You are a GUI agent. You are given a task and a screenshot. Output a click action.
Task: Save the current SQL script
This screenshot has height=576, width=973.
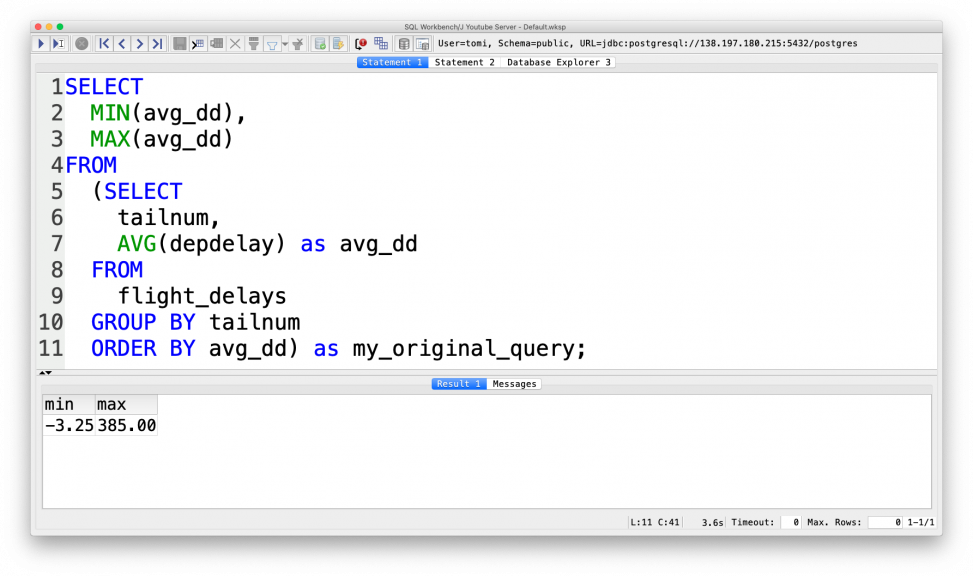[x=179, y=43]
